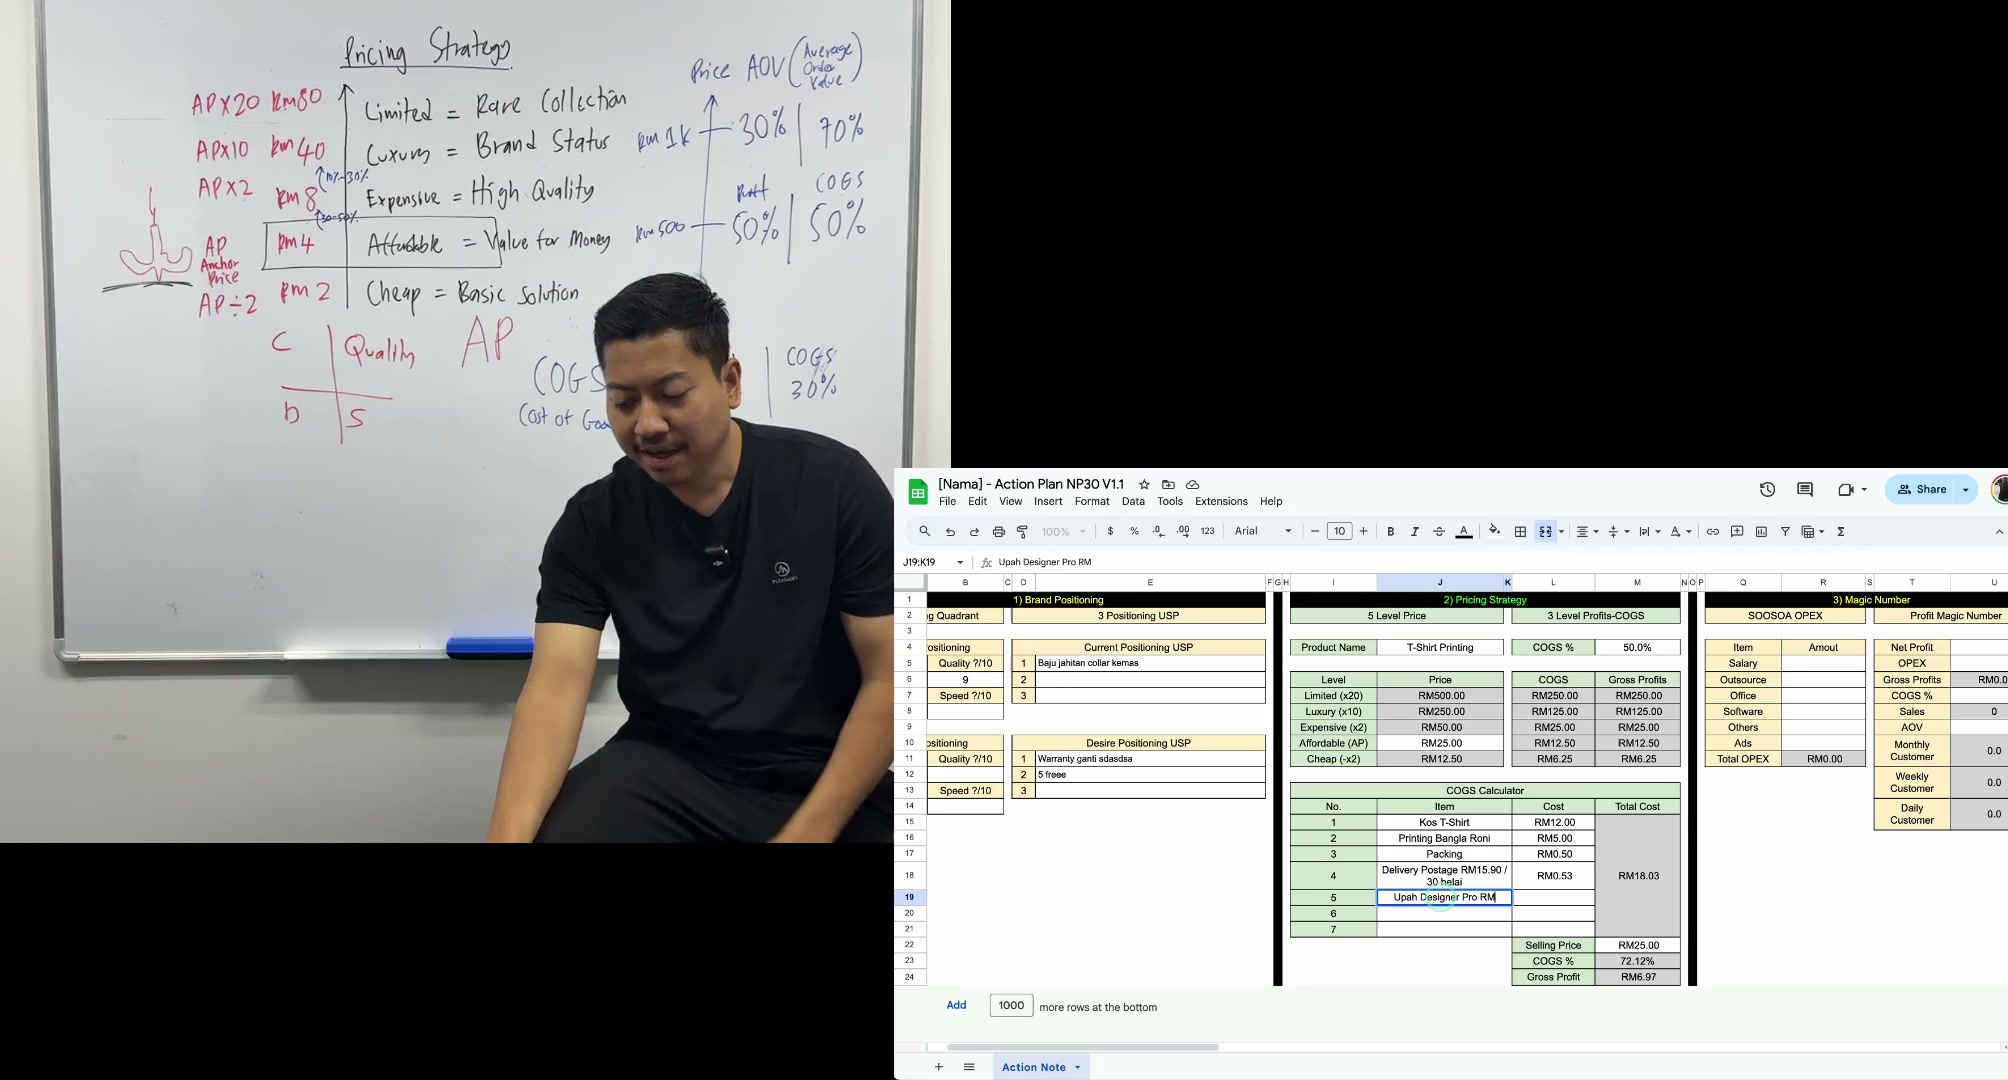Open the Insert menu
Viewport: 2008px width, 1080px height.
pyautogui.click(x=1048, y=501)
